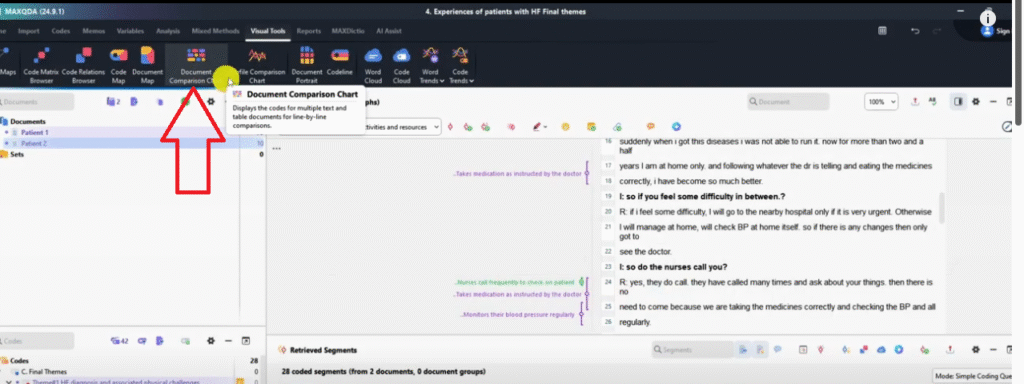Click the Segments search field

(692, 350)
